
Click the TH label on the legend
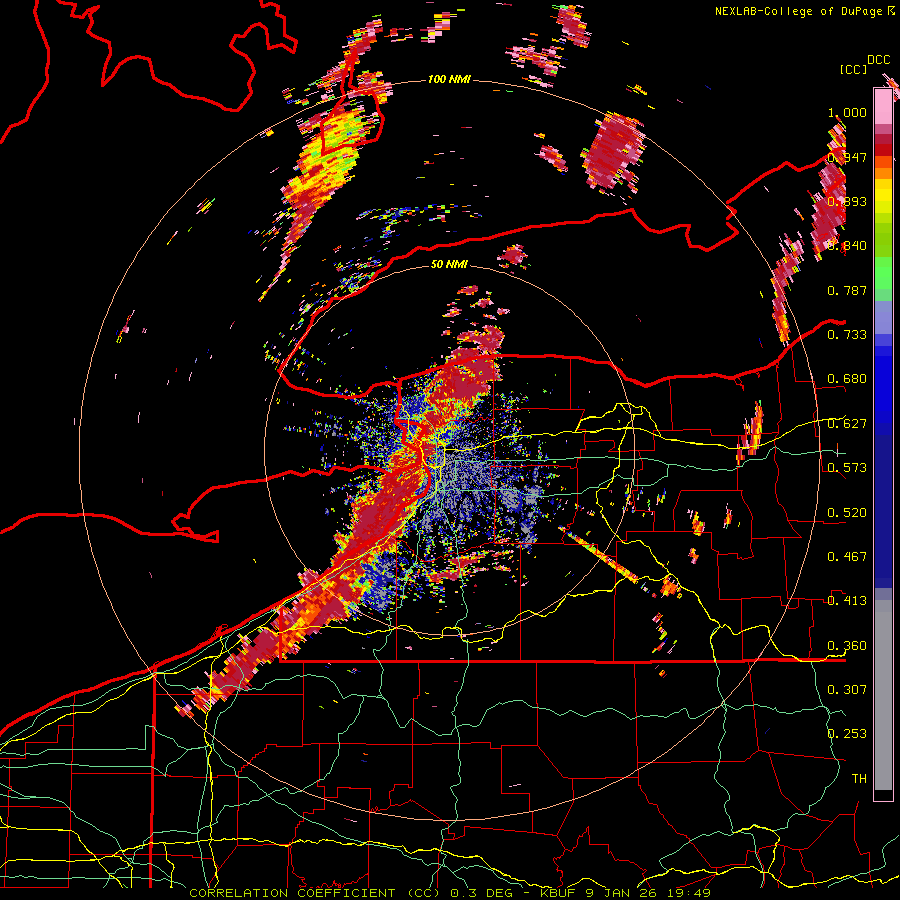859,779
